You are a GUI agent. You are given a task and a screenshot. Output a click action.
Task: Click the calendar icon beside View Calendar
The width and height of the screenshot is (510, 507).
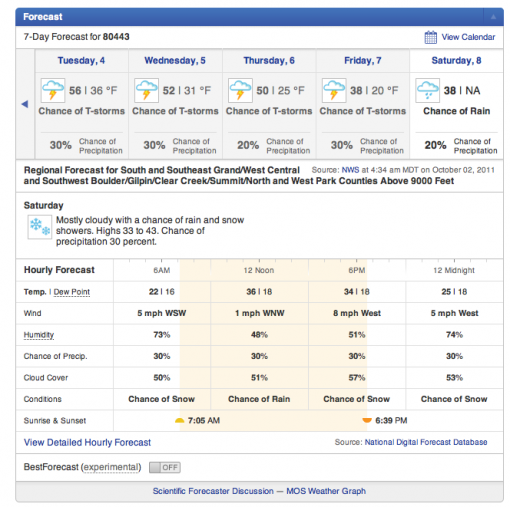[430, 37]
